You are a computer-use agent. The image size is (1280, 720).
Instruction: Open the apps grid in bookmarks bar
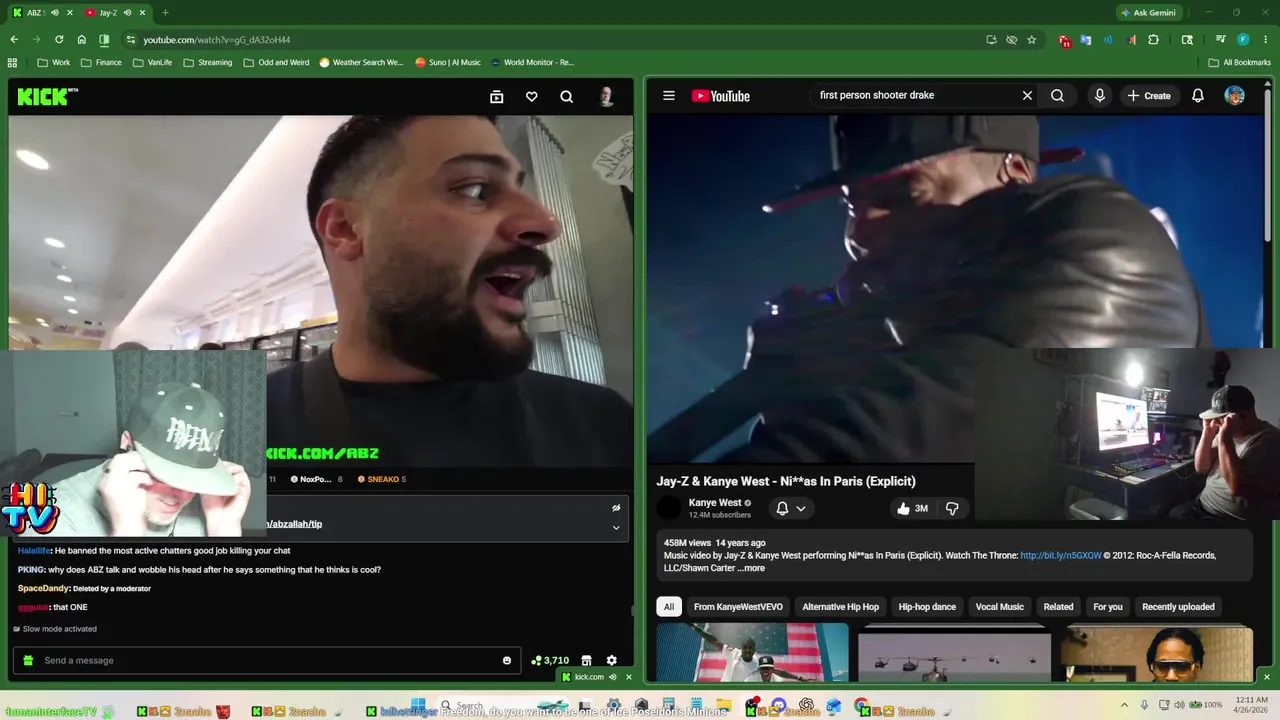[x=12, y=62]
